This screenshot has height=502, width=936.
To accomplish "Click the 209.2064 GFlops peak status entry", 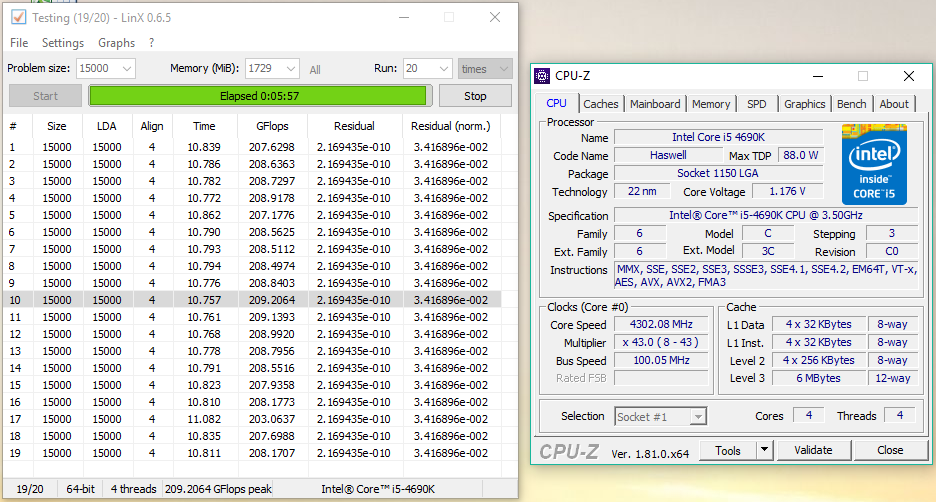I will [x=218, y=489].
